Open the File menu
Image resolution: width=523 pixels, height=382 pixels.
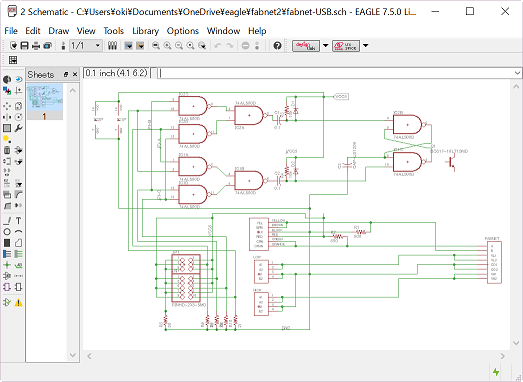pos(11,31)
